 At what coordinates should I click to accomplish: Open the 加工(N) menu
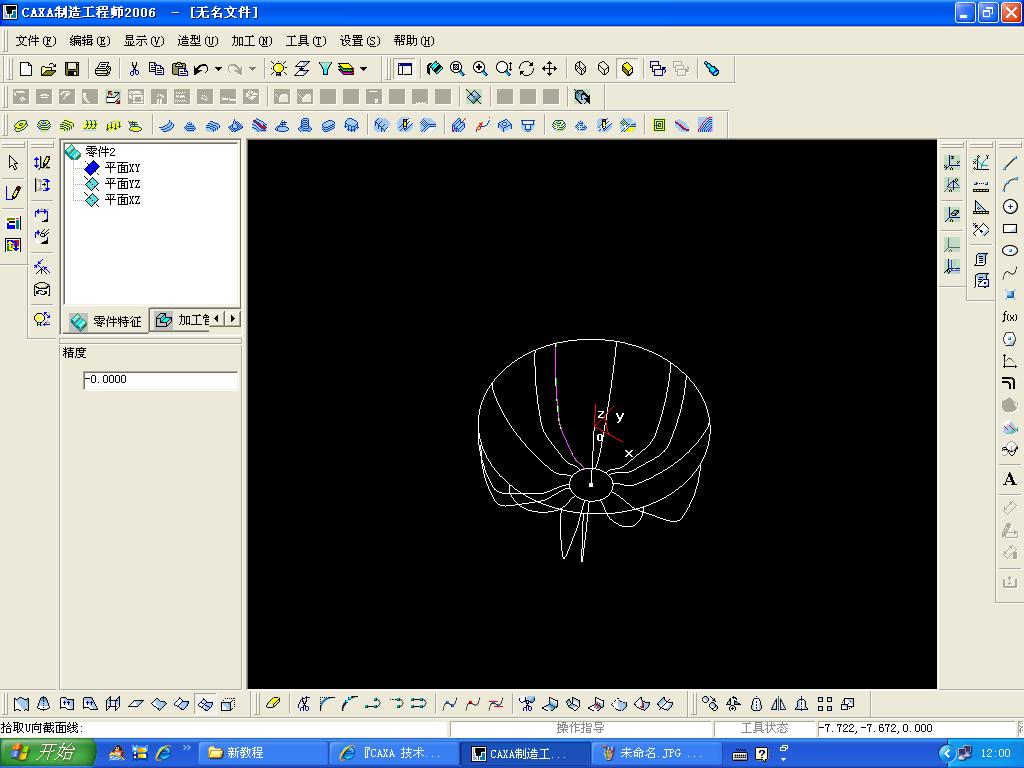[251, 40]
